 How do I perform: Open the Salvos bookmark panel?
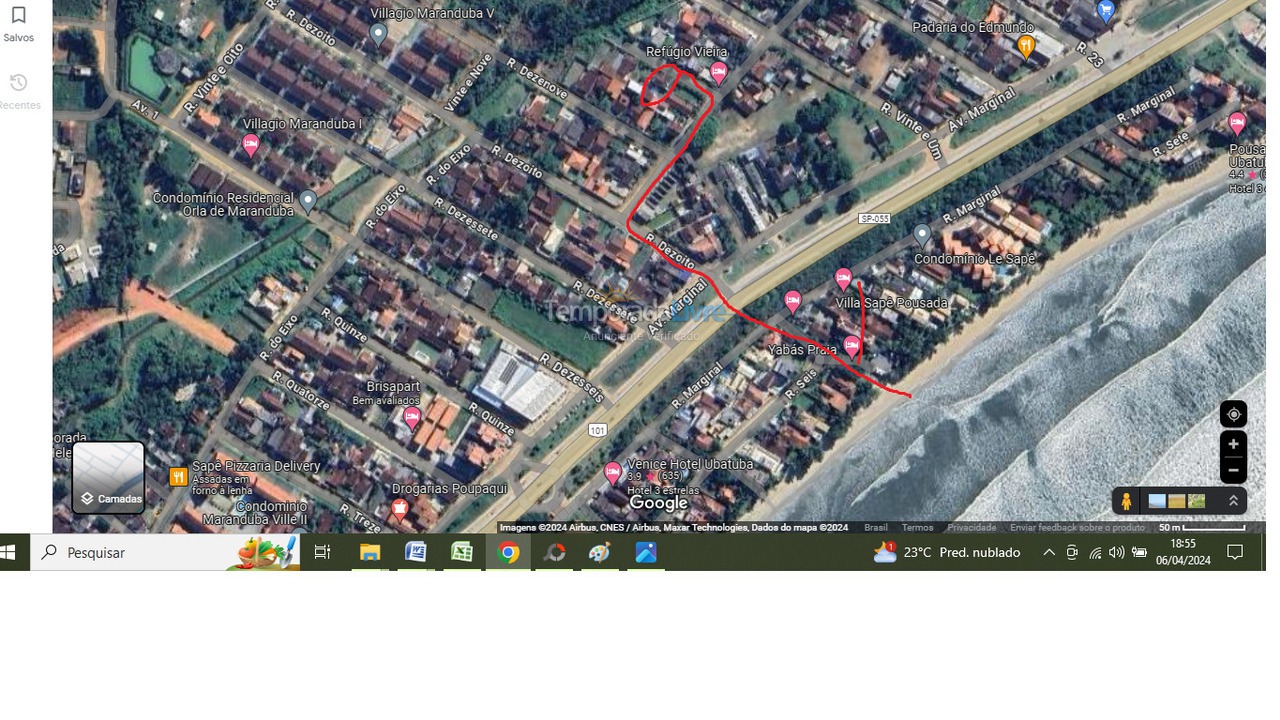(18, 24)
